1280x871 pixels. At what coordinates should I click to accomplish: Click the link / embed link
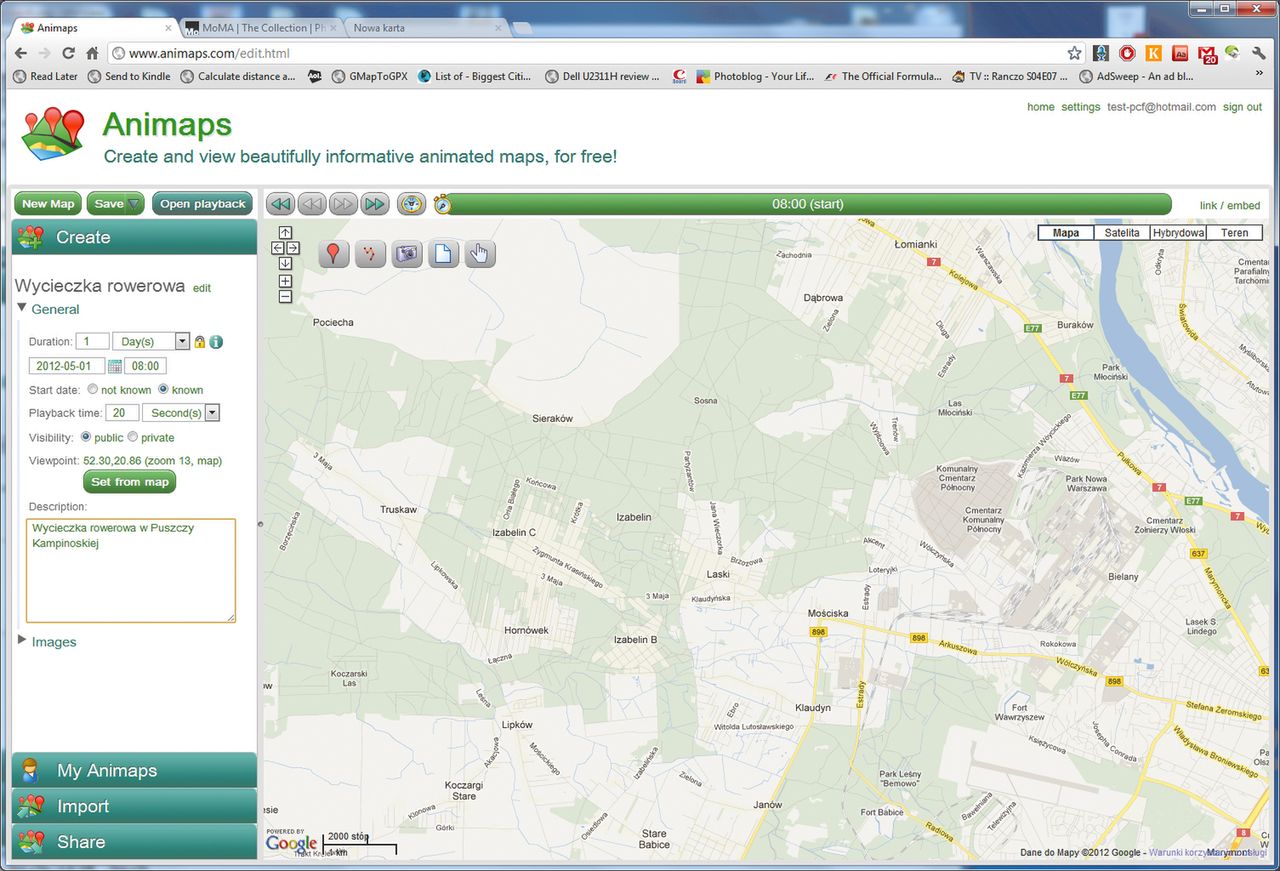1230,206
